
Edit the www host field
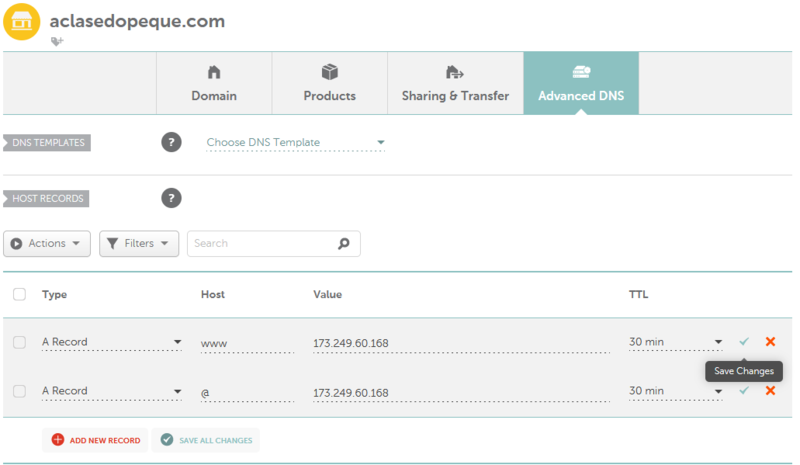[247, 343]
